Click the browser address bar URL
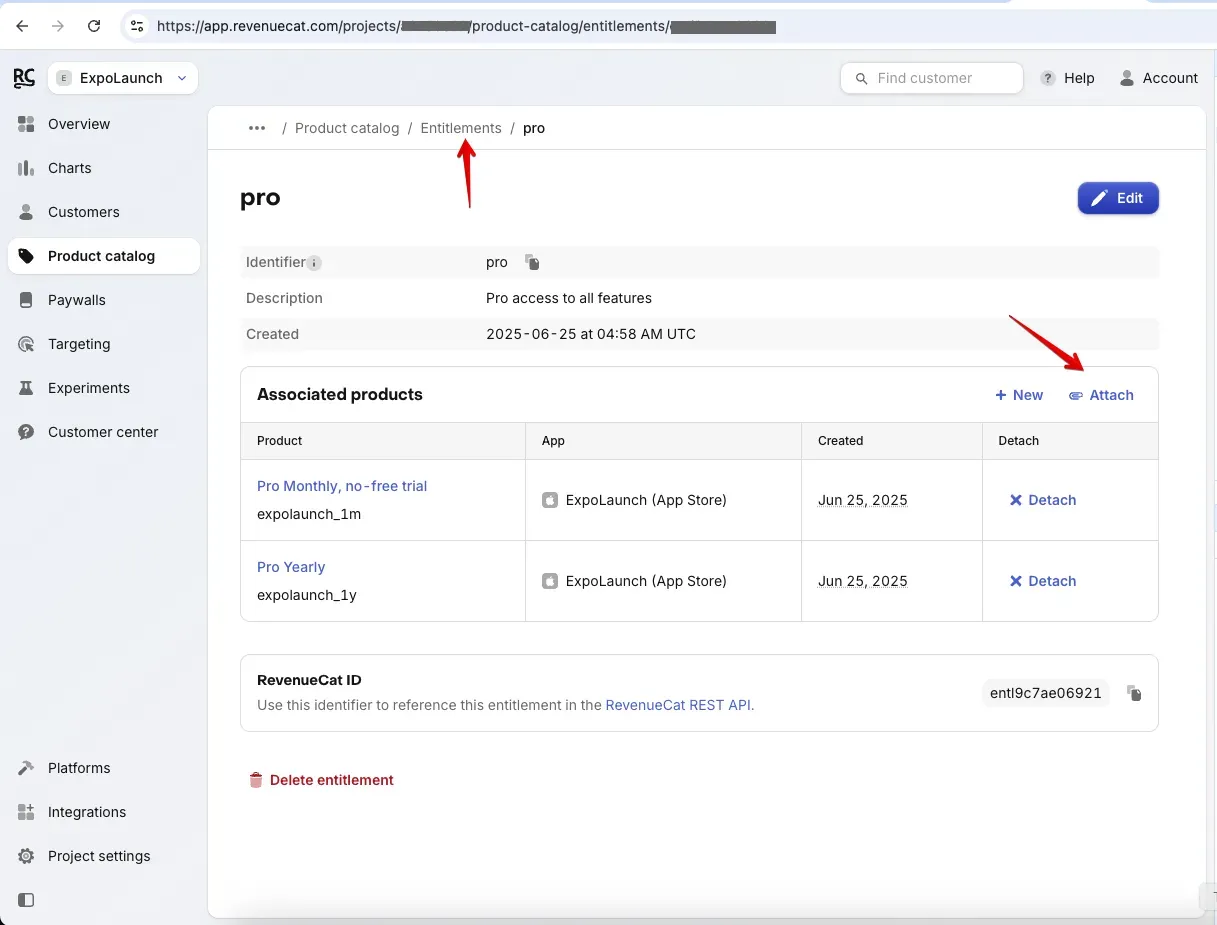This screenshot has width=1217, height=925. (467, 27)
